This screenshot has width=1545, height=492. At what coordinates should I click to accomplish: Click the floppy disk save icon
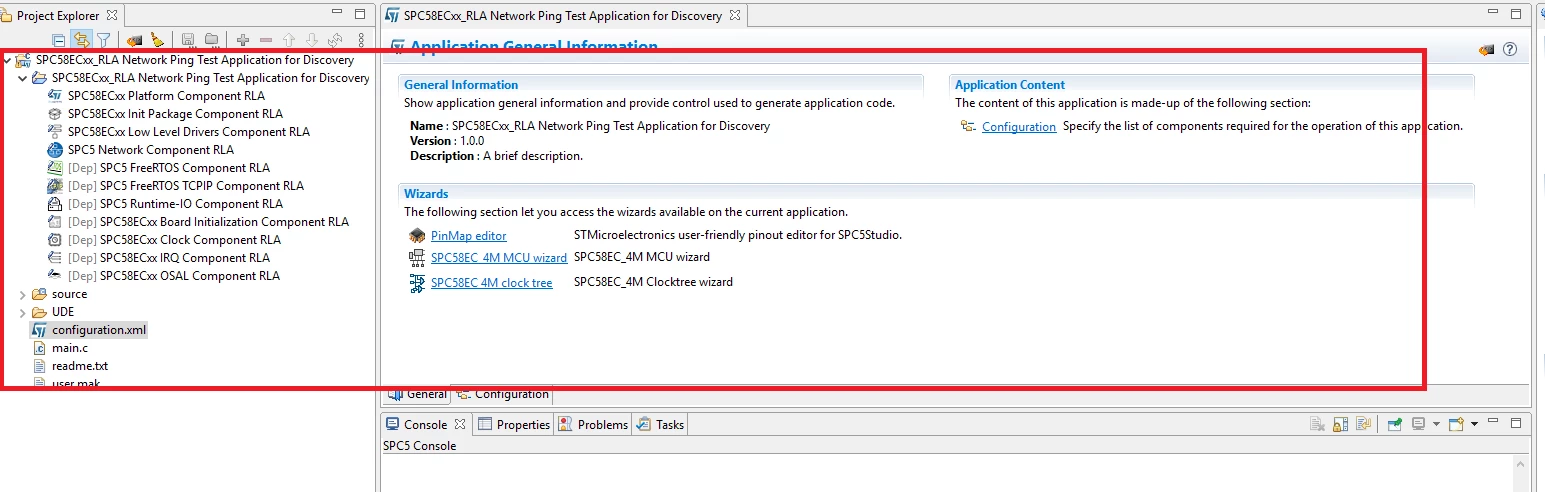coord(188,40)
